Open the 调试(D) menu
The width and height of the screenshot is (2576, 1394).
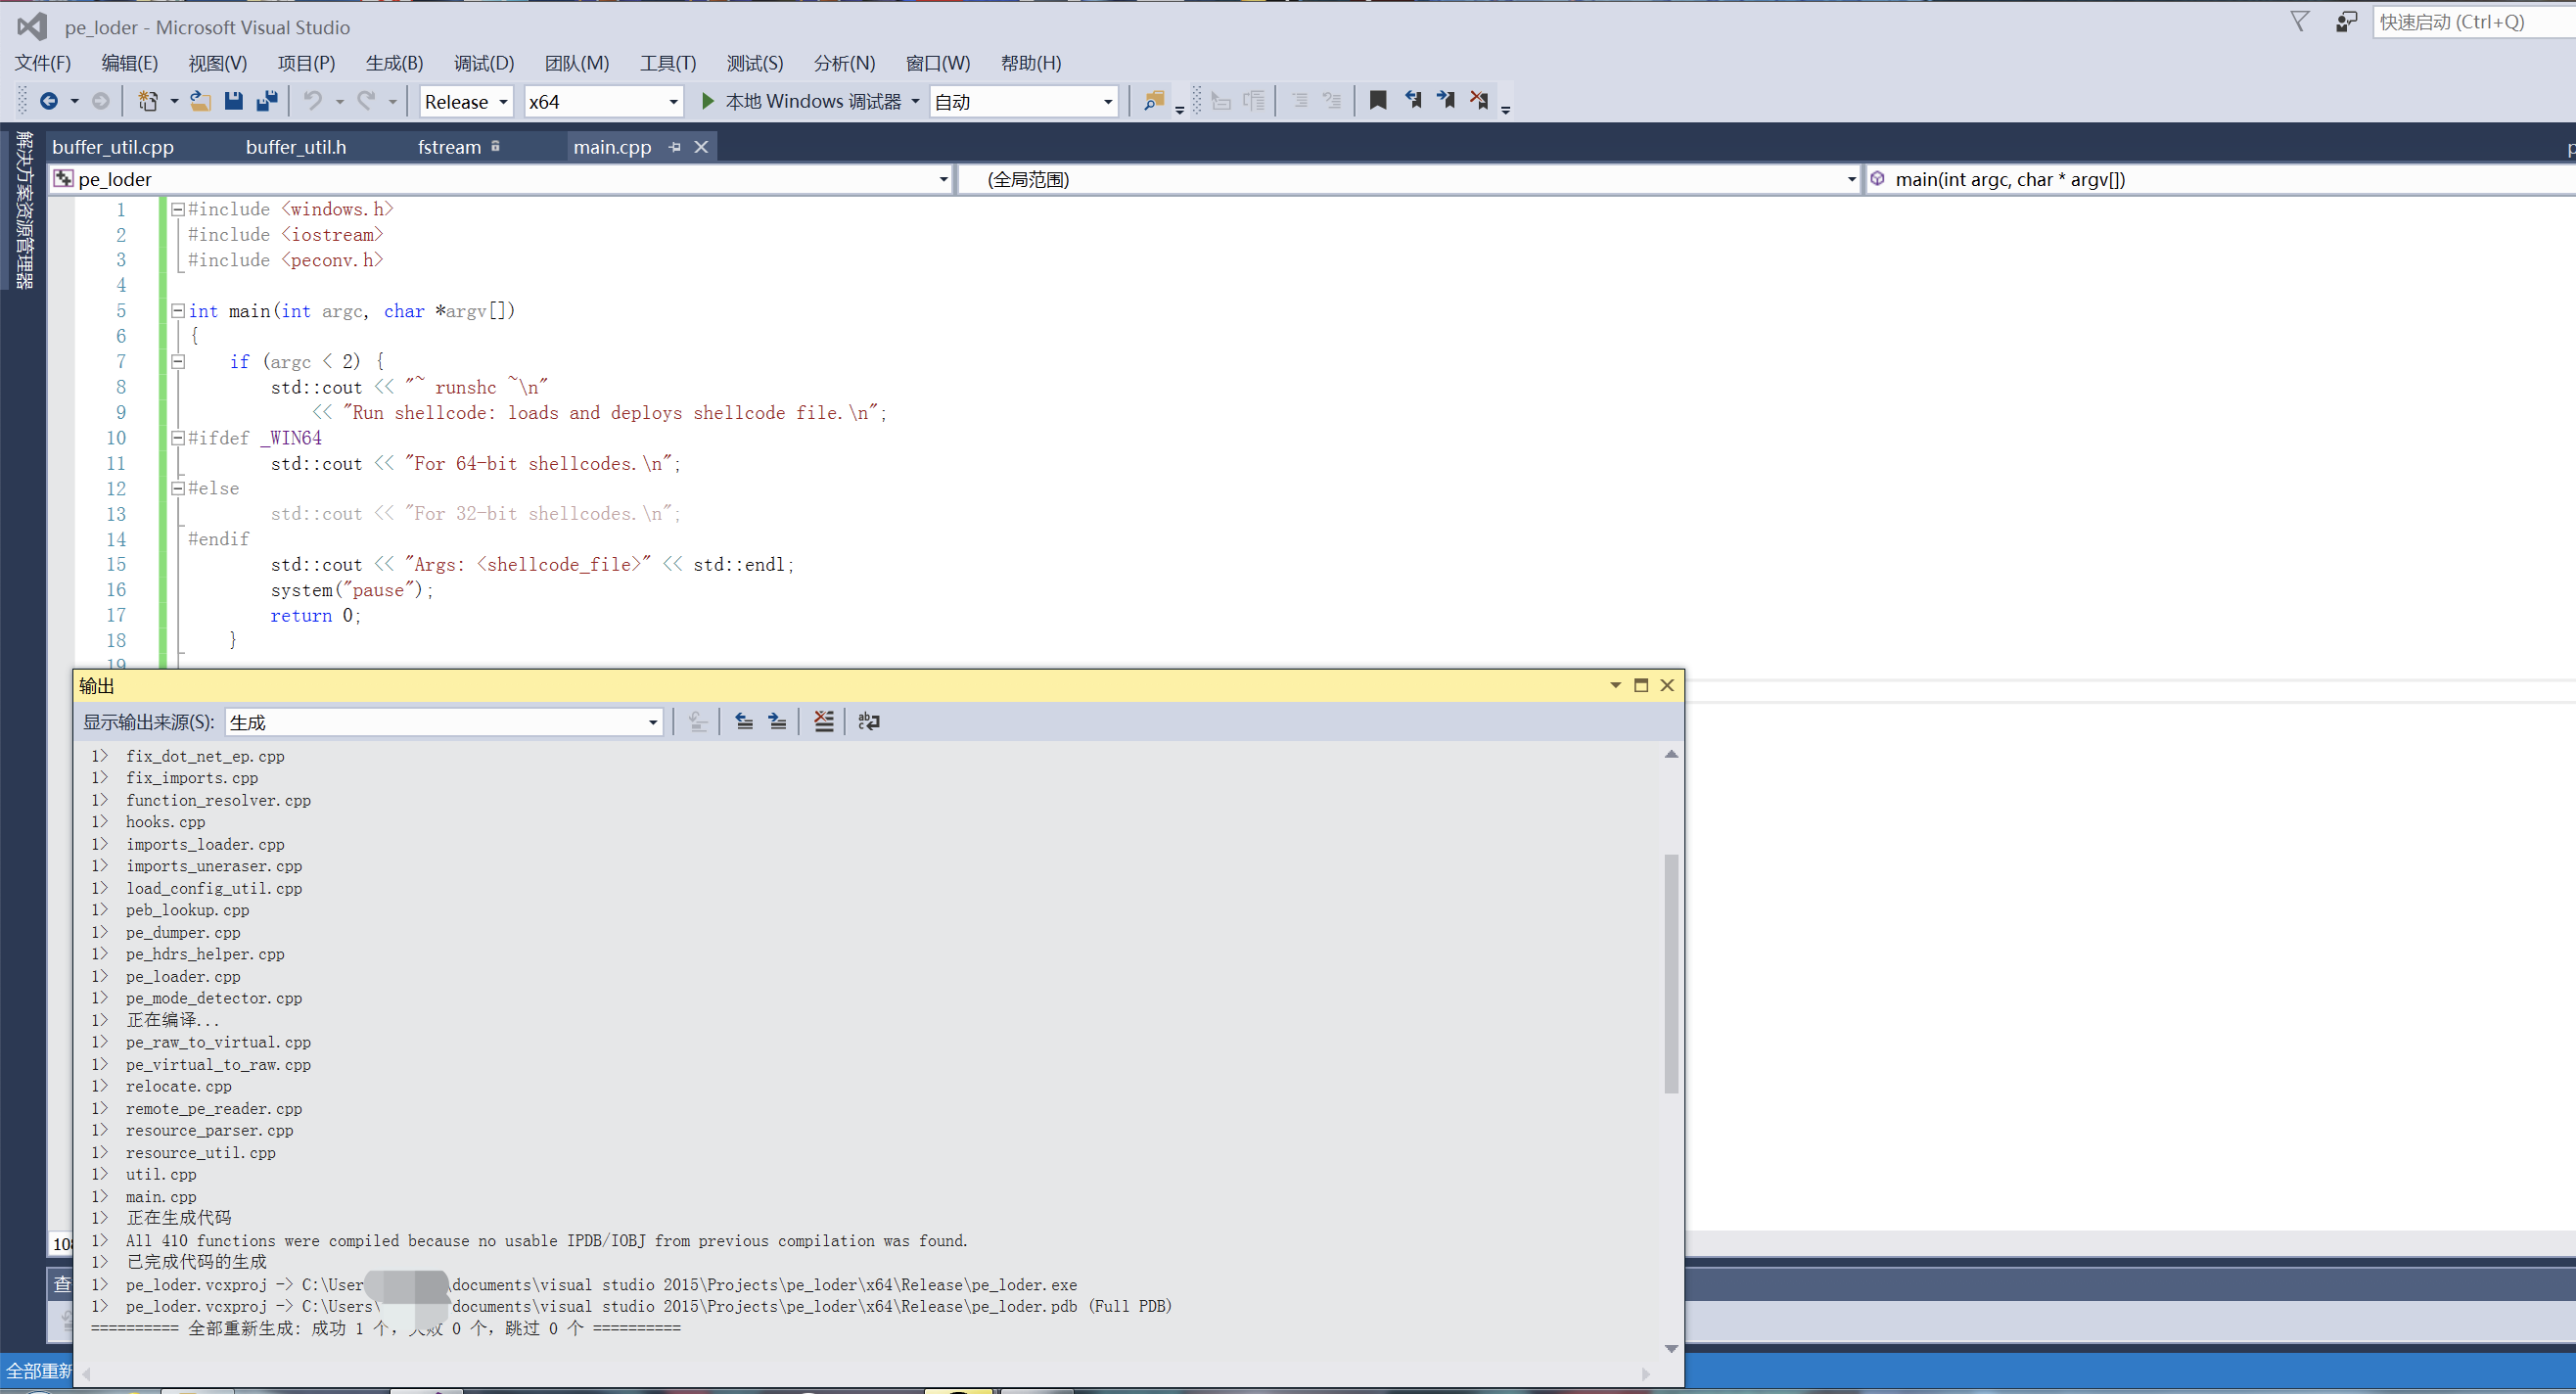(483, 62)
